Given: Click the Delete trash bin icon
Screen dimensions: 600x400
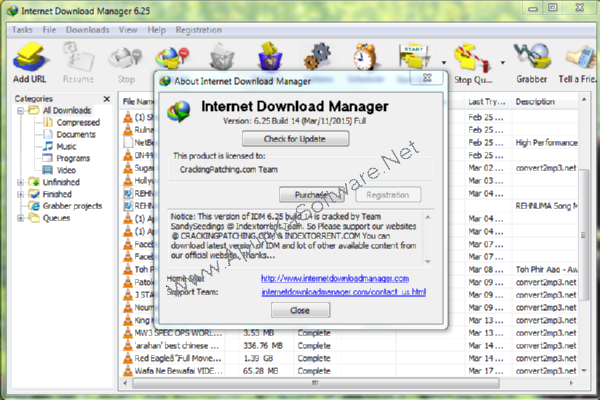Looking at the screenshot, I should click(222, 57).
